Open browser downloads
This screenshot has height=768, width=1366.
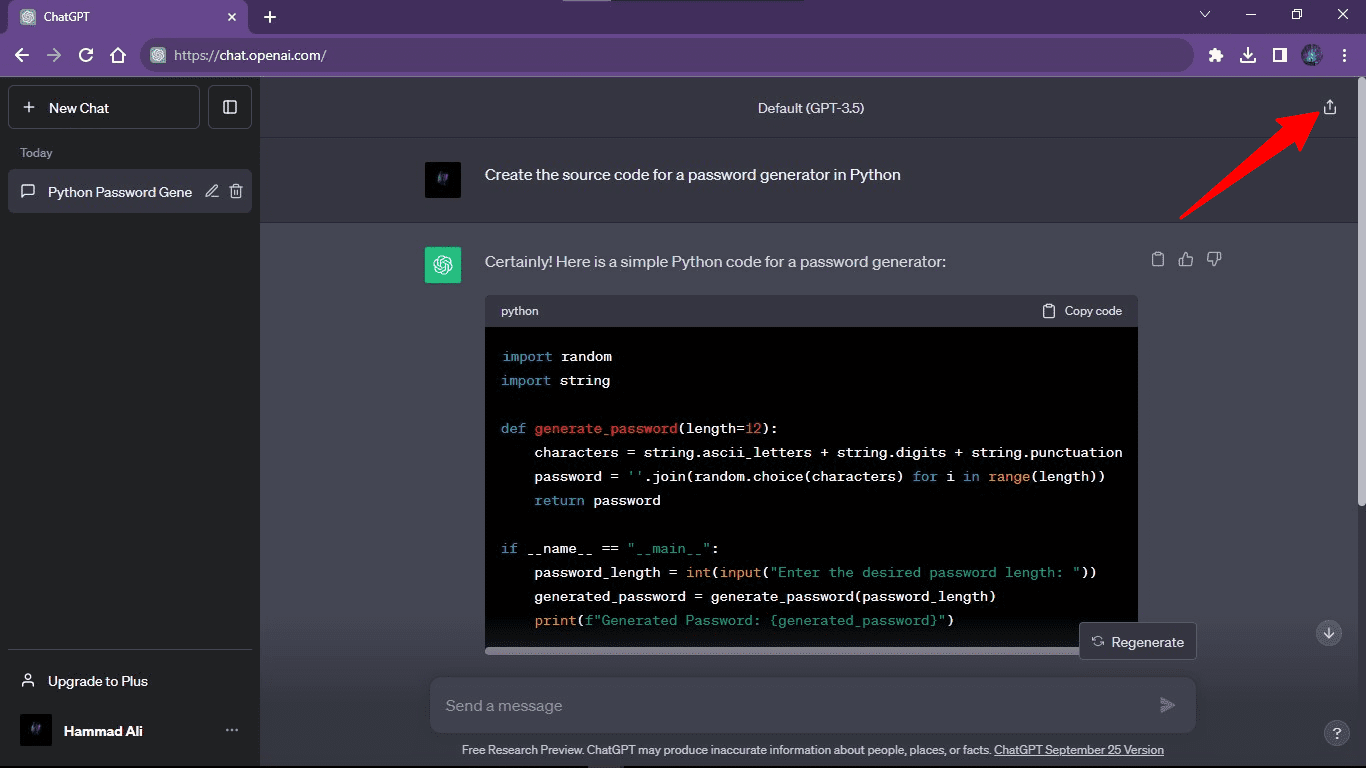(x=1248, y=56)
